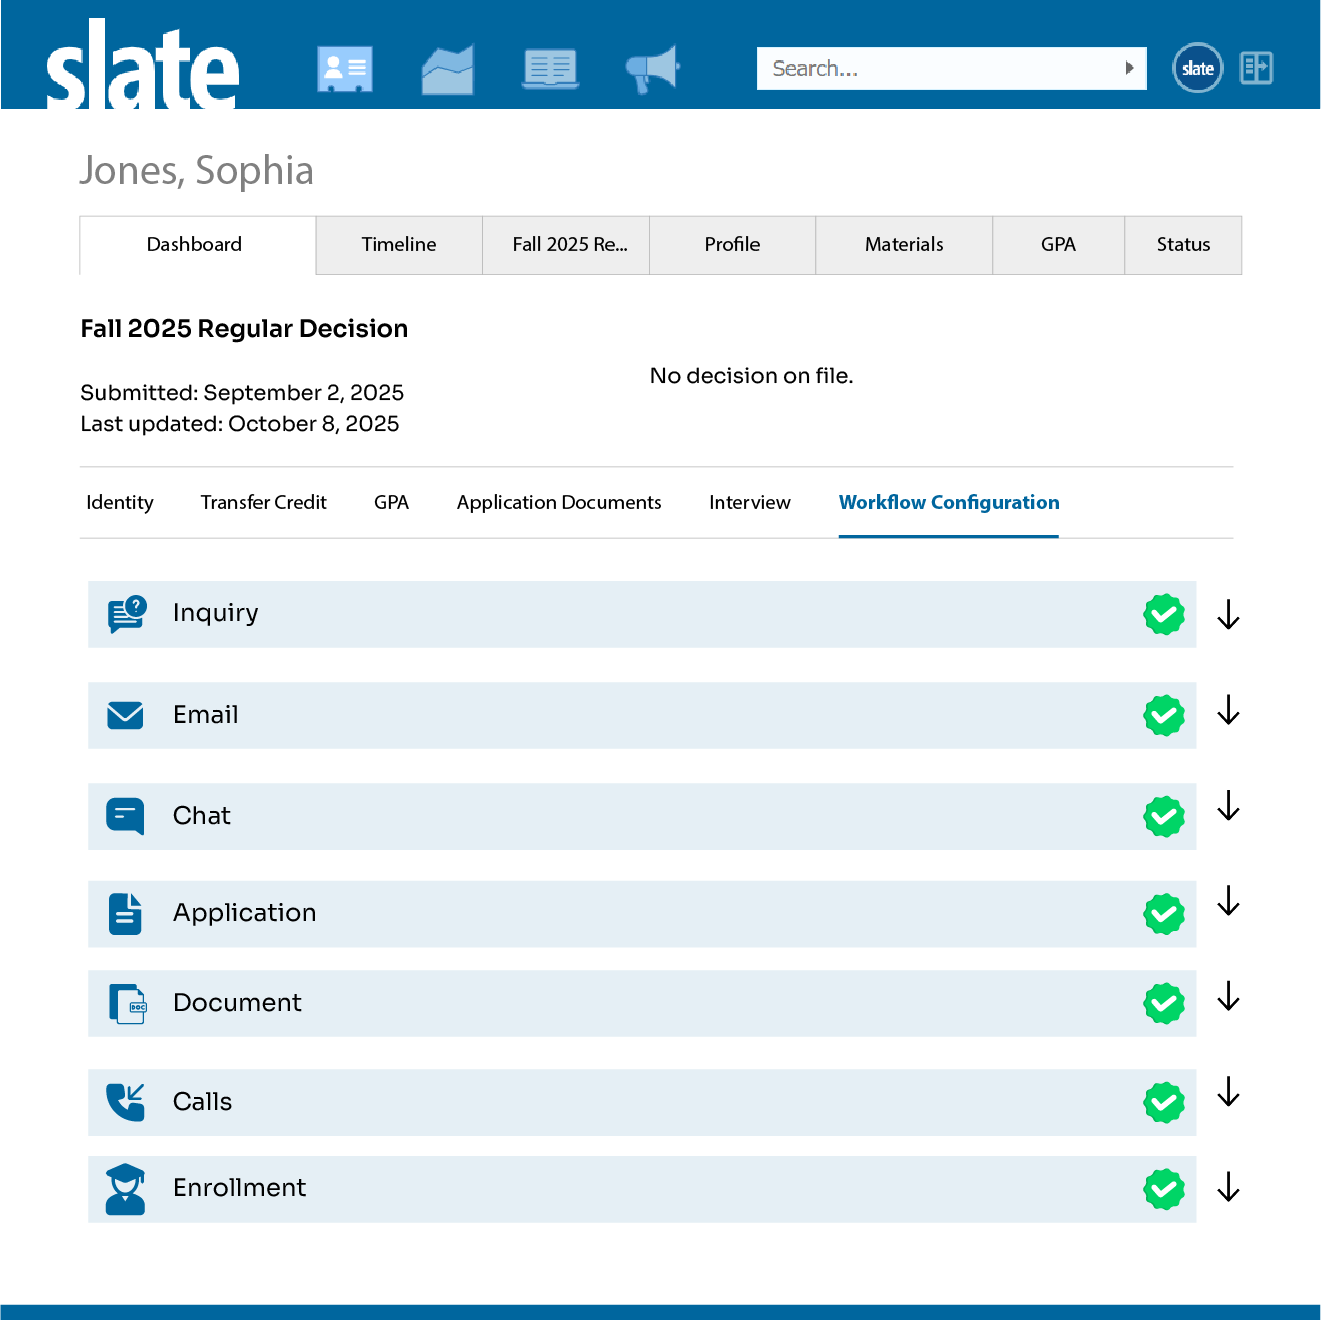Switch to the Timeline tab
The image size is (1321, 1320).
coord(399,245)
